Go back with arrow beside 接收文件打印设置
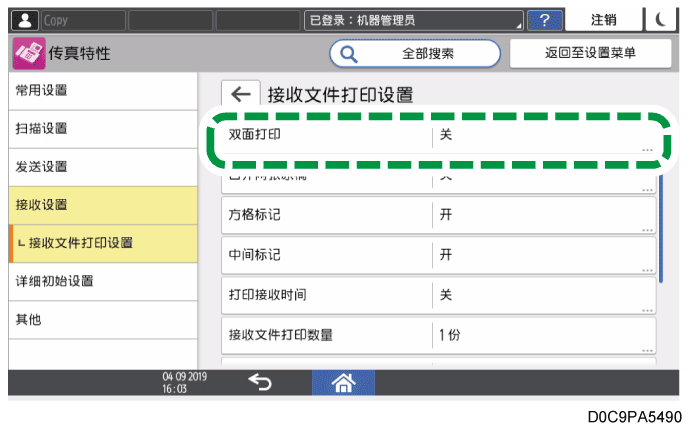Screen dimensions: 691x427 click(x=241, y=94)
